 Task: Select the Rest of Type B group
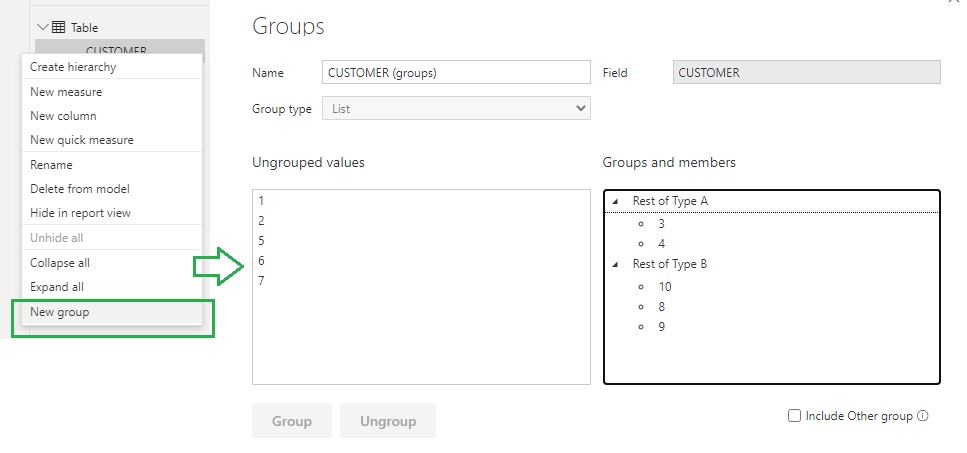670,264
